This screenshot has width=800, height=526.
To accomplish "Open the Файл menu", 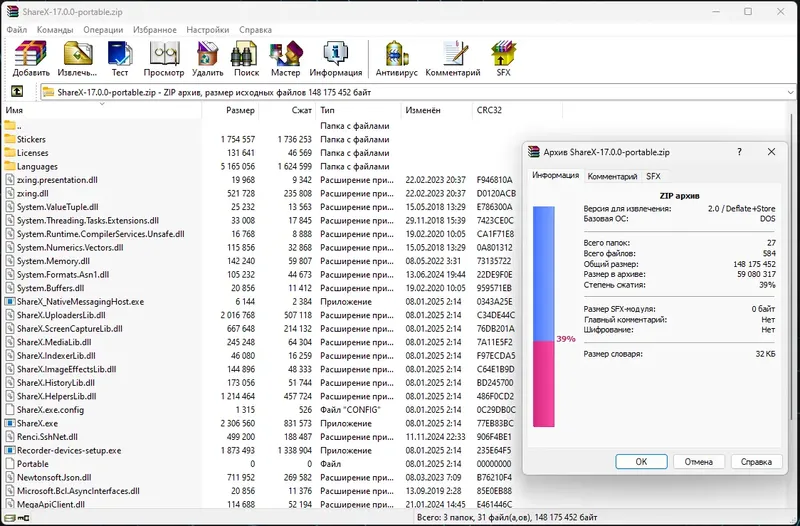I will pyautogui.click(x=16, y=30).
